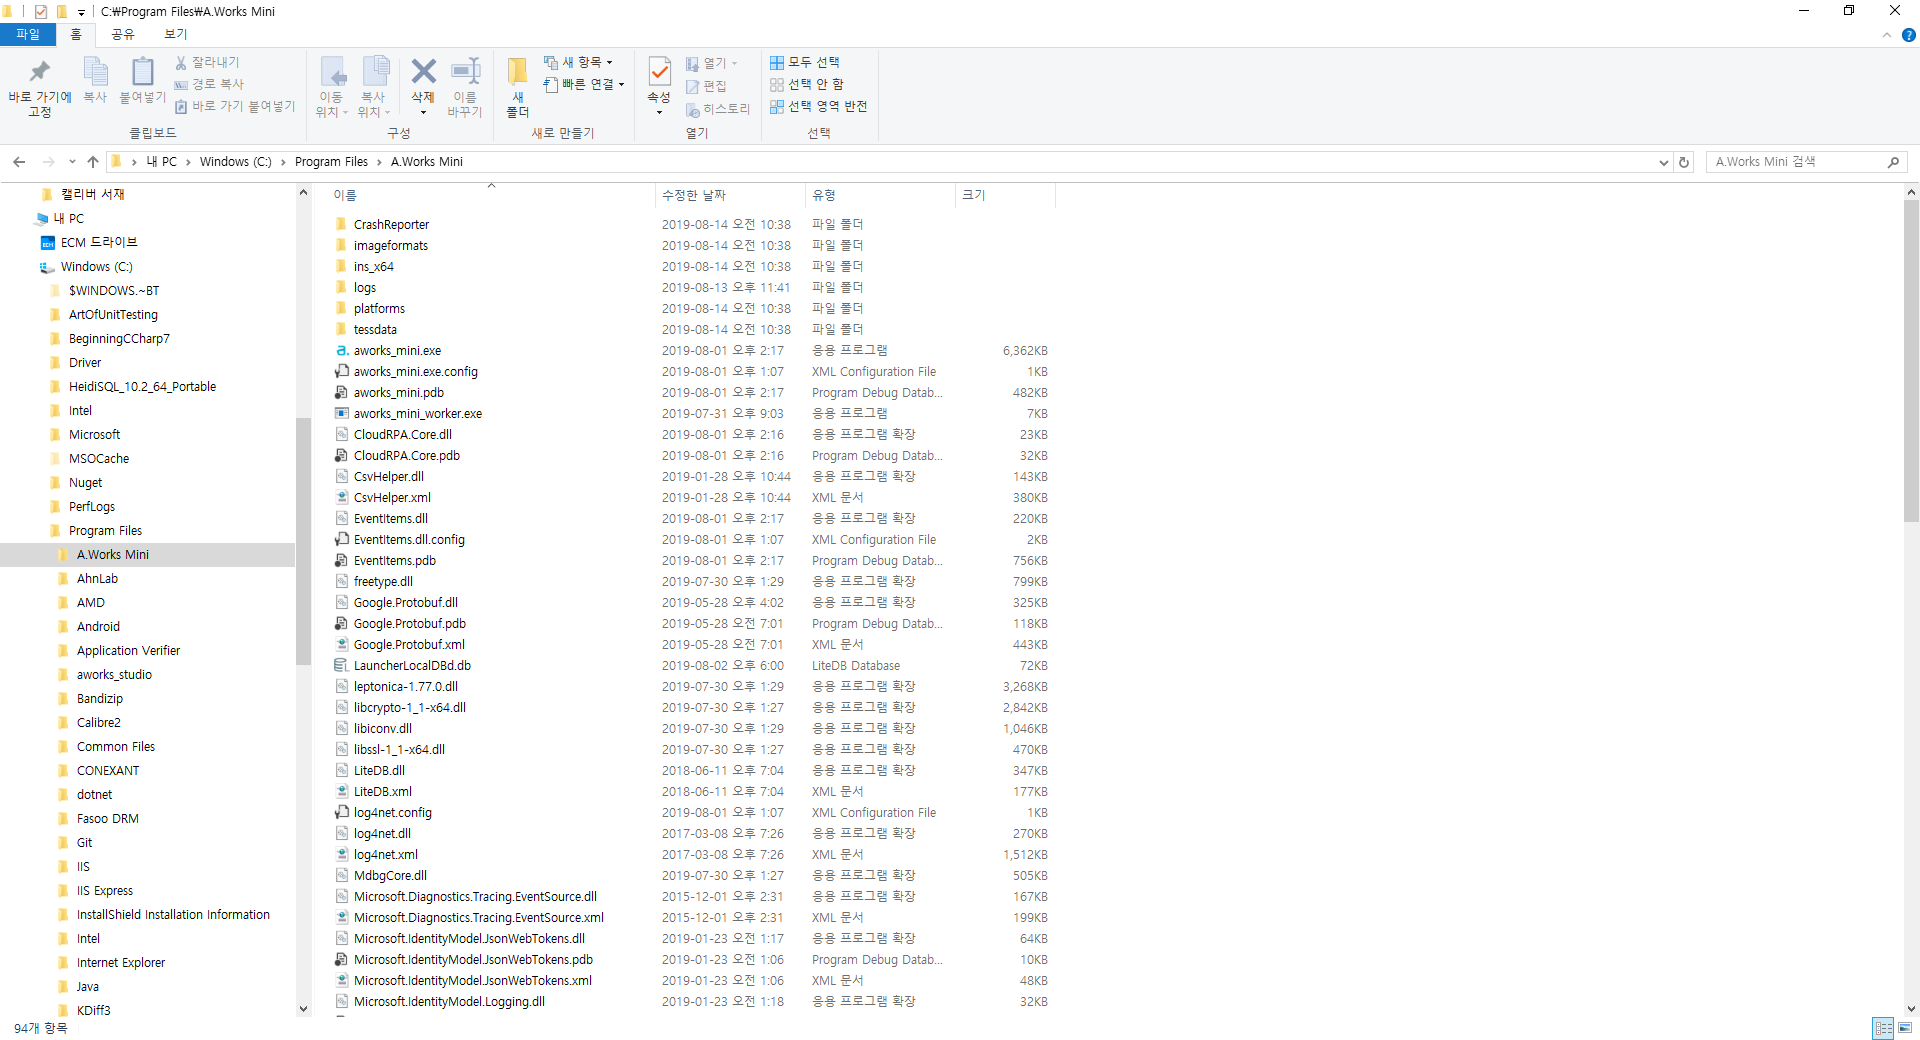
Task: Open recent locations dropdown arrow
Action: pyautogui.click(x=72, y=161)
